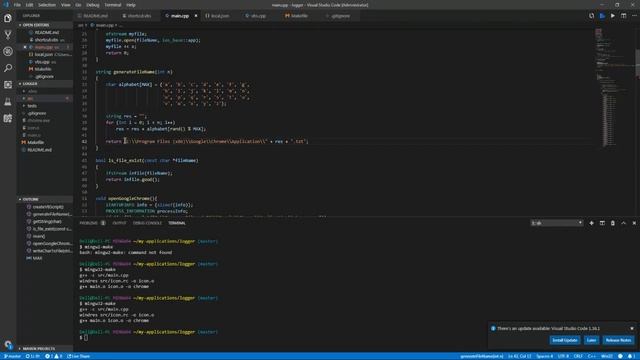The image size is (640, 360).
Task: Click the notifications bell in status bar
Action: 631,356
